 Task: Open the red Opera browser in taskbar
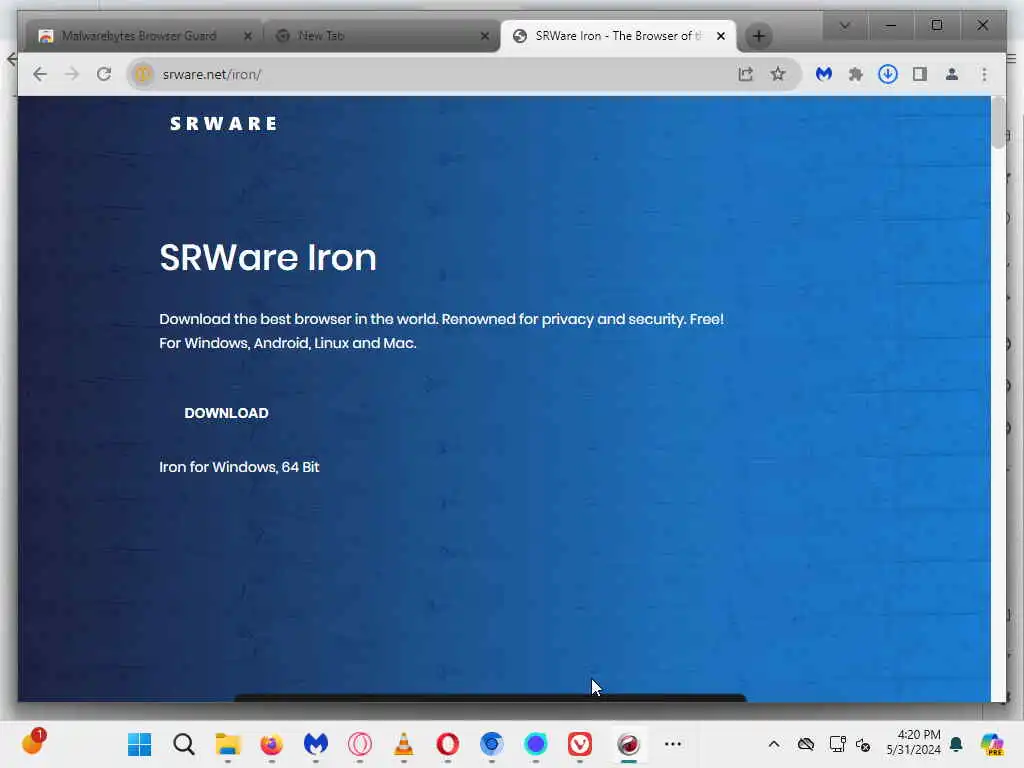tap(447, 744)
